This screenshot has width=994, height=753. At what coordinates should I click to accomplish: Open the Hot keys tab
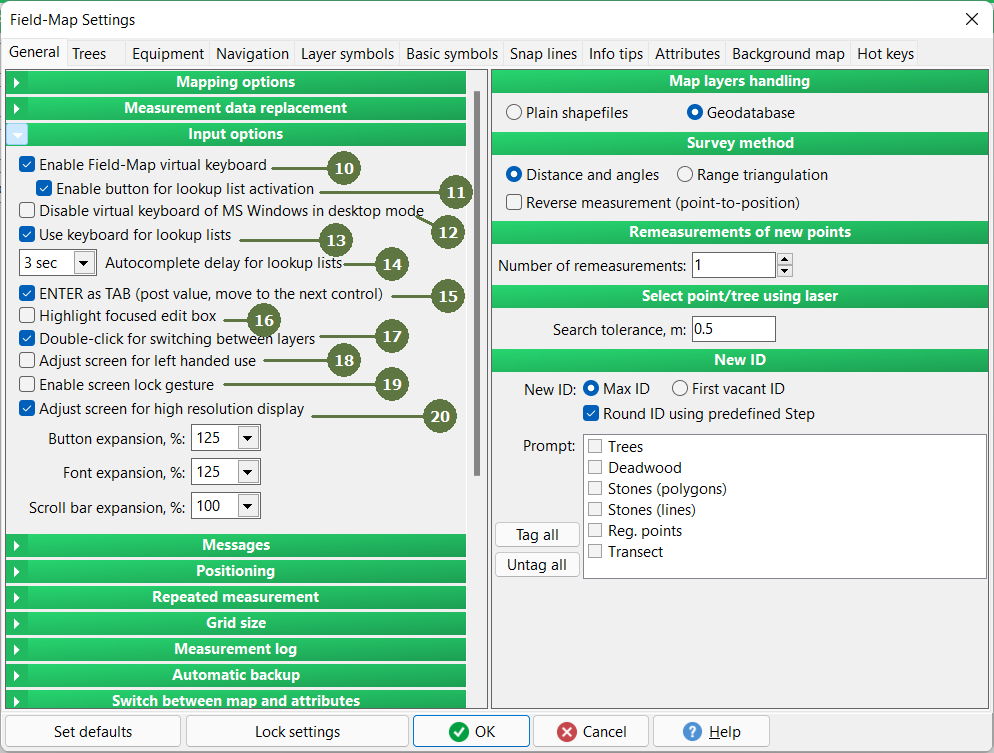pos(885,54)
